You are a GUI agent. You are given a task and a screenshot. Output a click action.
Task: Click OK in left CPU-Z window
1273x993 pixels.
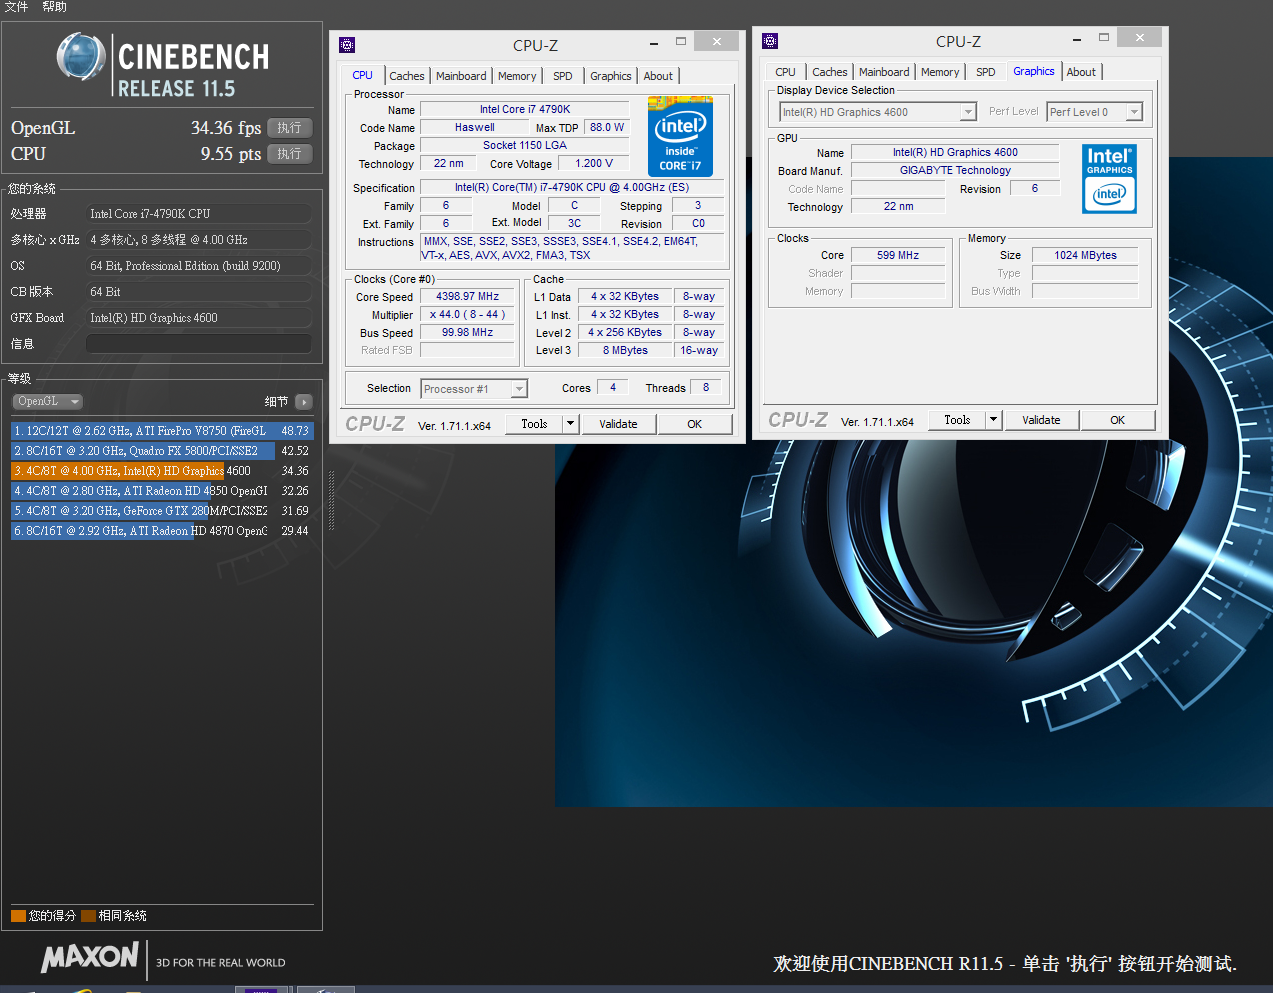695,424
